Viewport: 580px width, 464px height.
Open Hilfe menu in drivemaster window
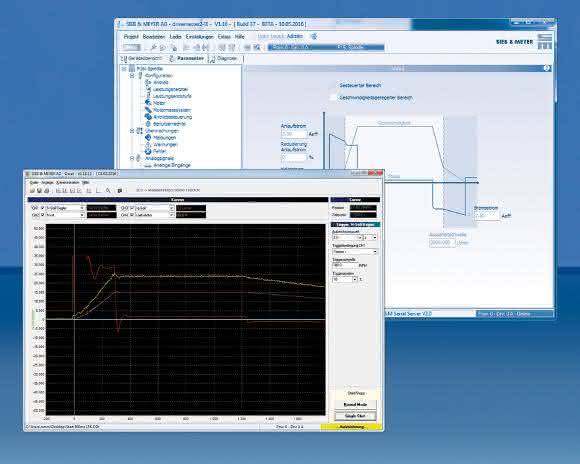(x=240, y=37)
